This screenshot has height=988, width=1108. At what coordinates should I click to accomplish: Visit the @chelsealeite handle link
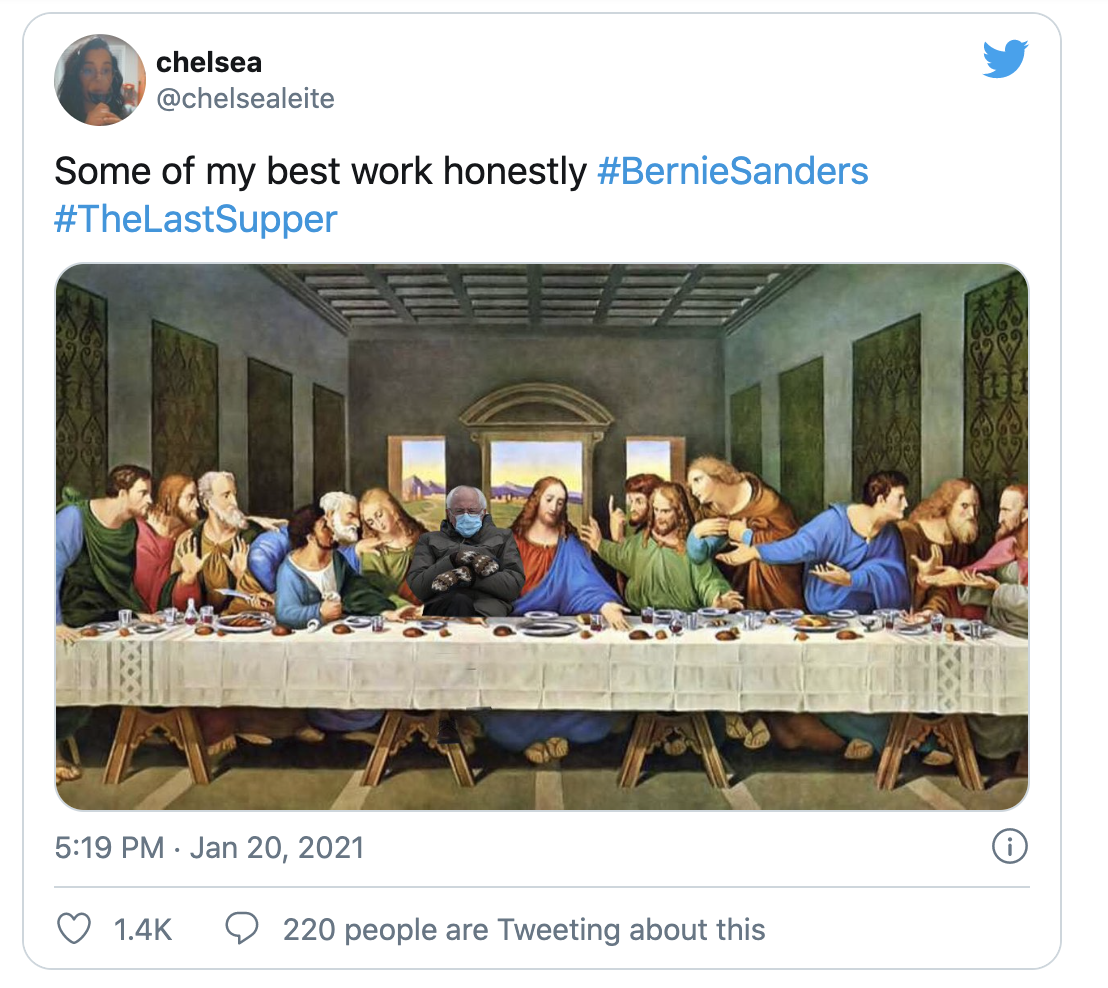[245, 98]
